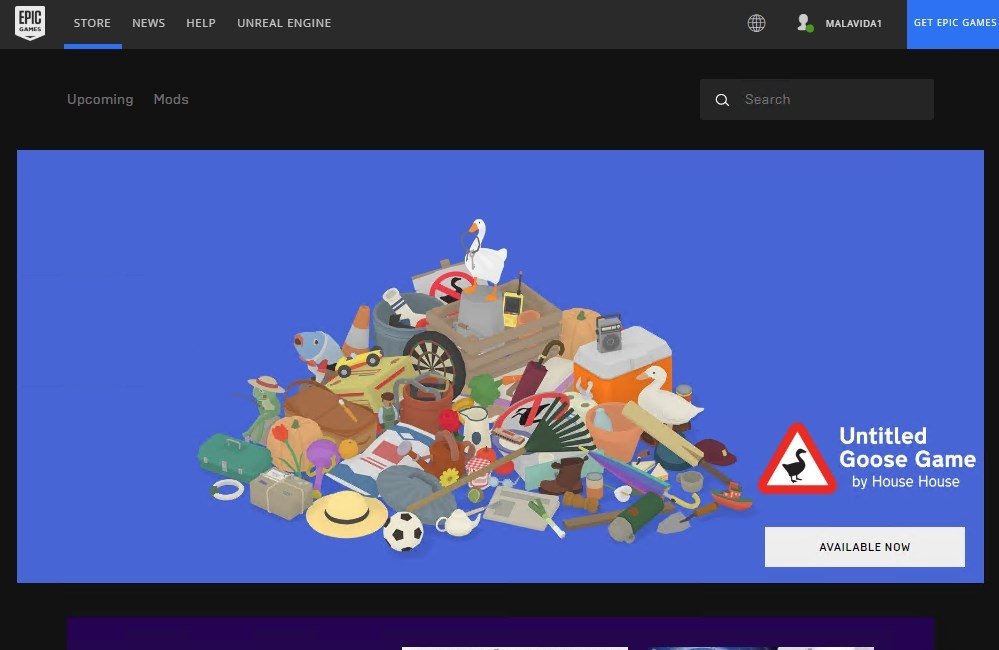Focus the Search input field
Screen dimensions: 999x650
click(817, 99)
